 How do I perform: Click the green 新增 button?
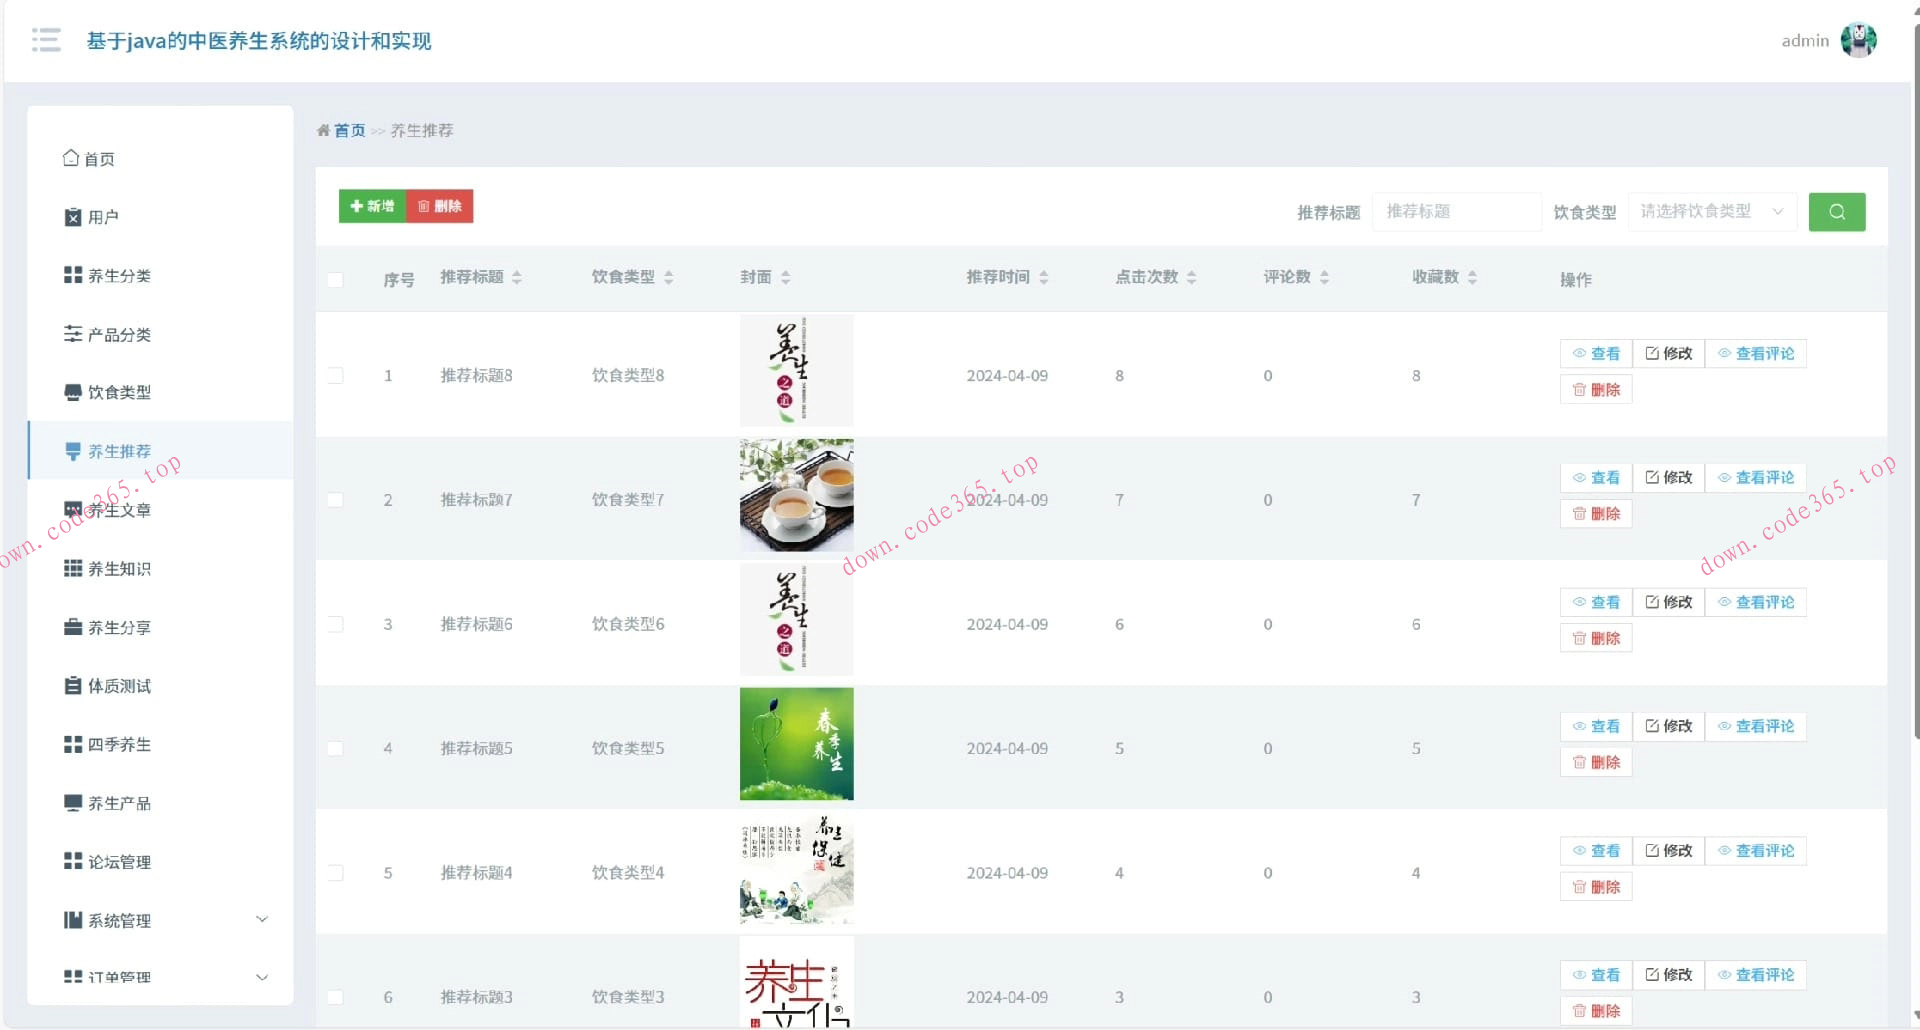[372, 206]
